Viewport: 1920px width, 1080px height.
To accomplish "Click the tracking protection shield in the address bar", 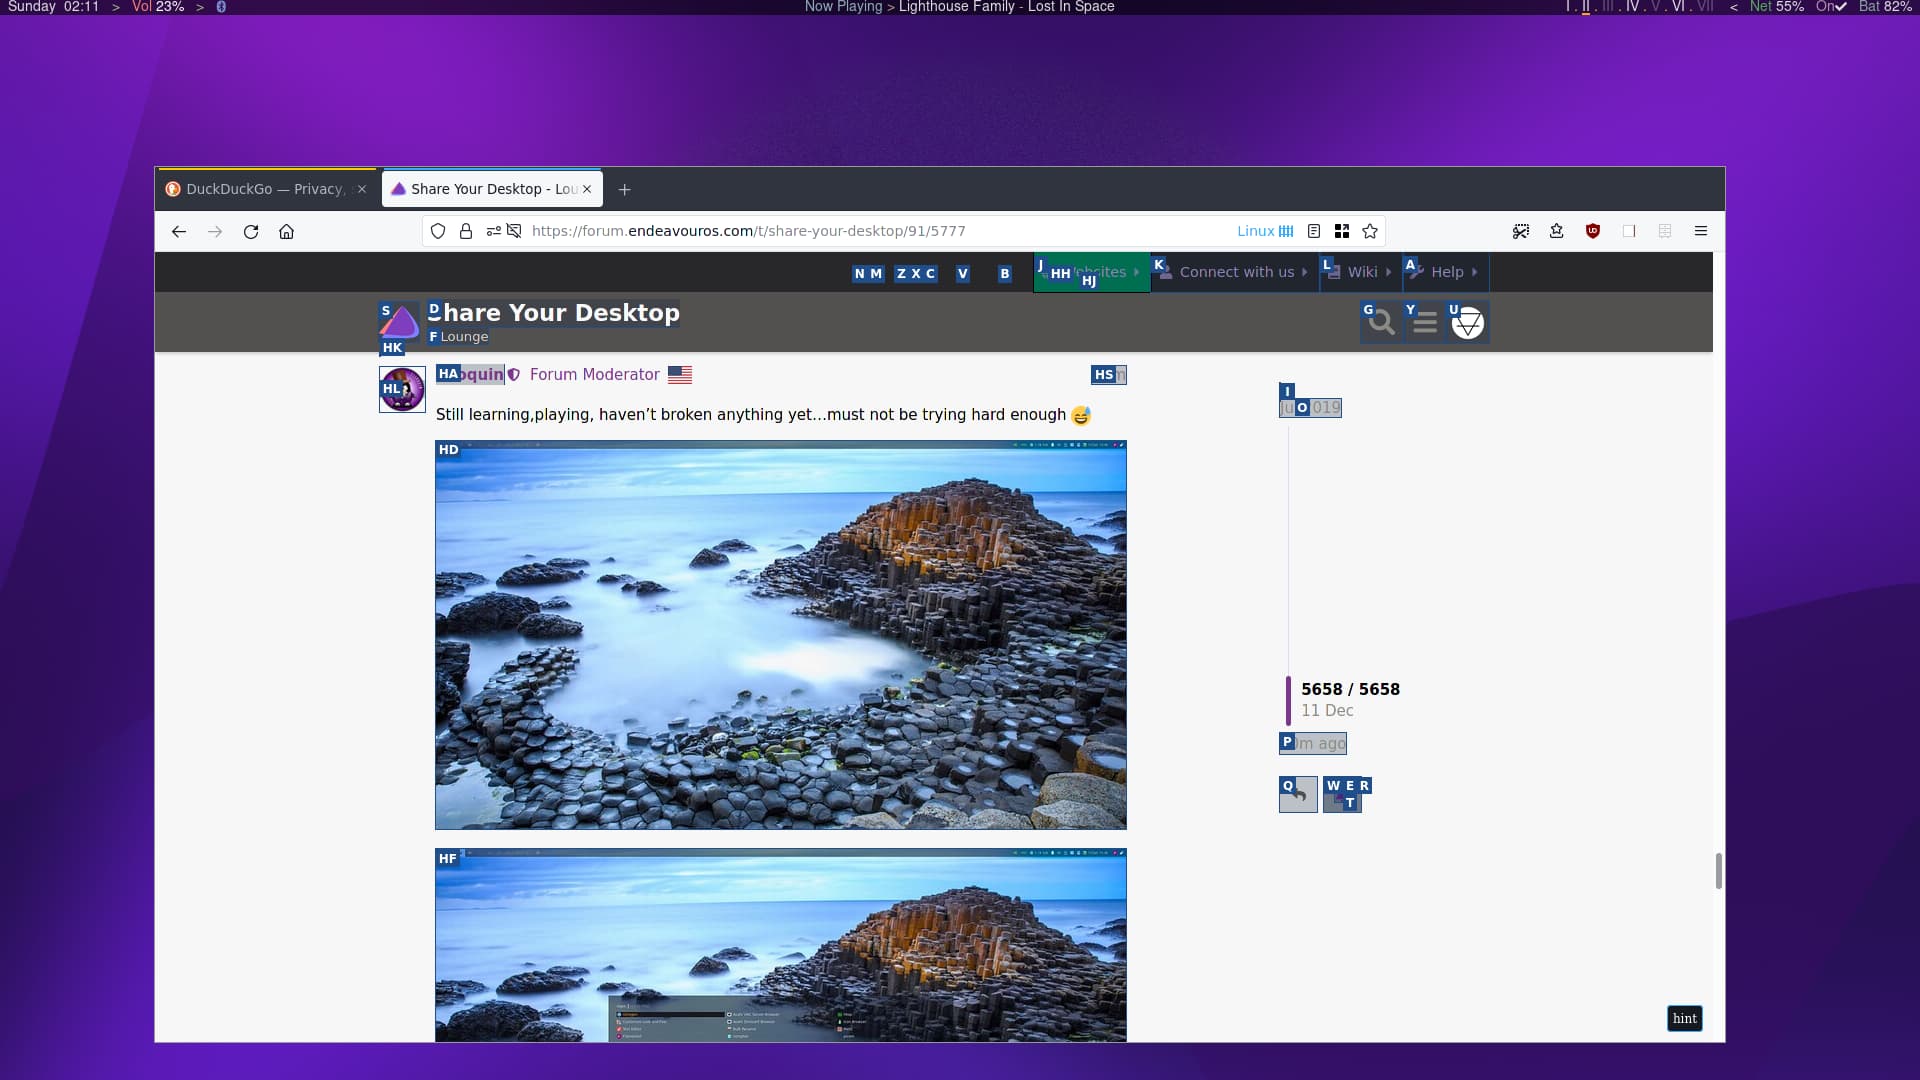I will pyautogui.click(x=437, y=231).
